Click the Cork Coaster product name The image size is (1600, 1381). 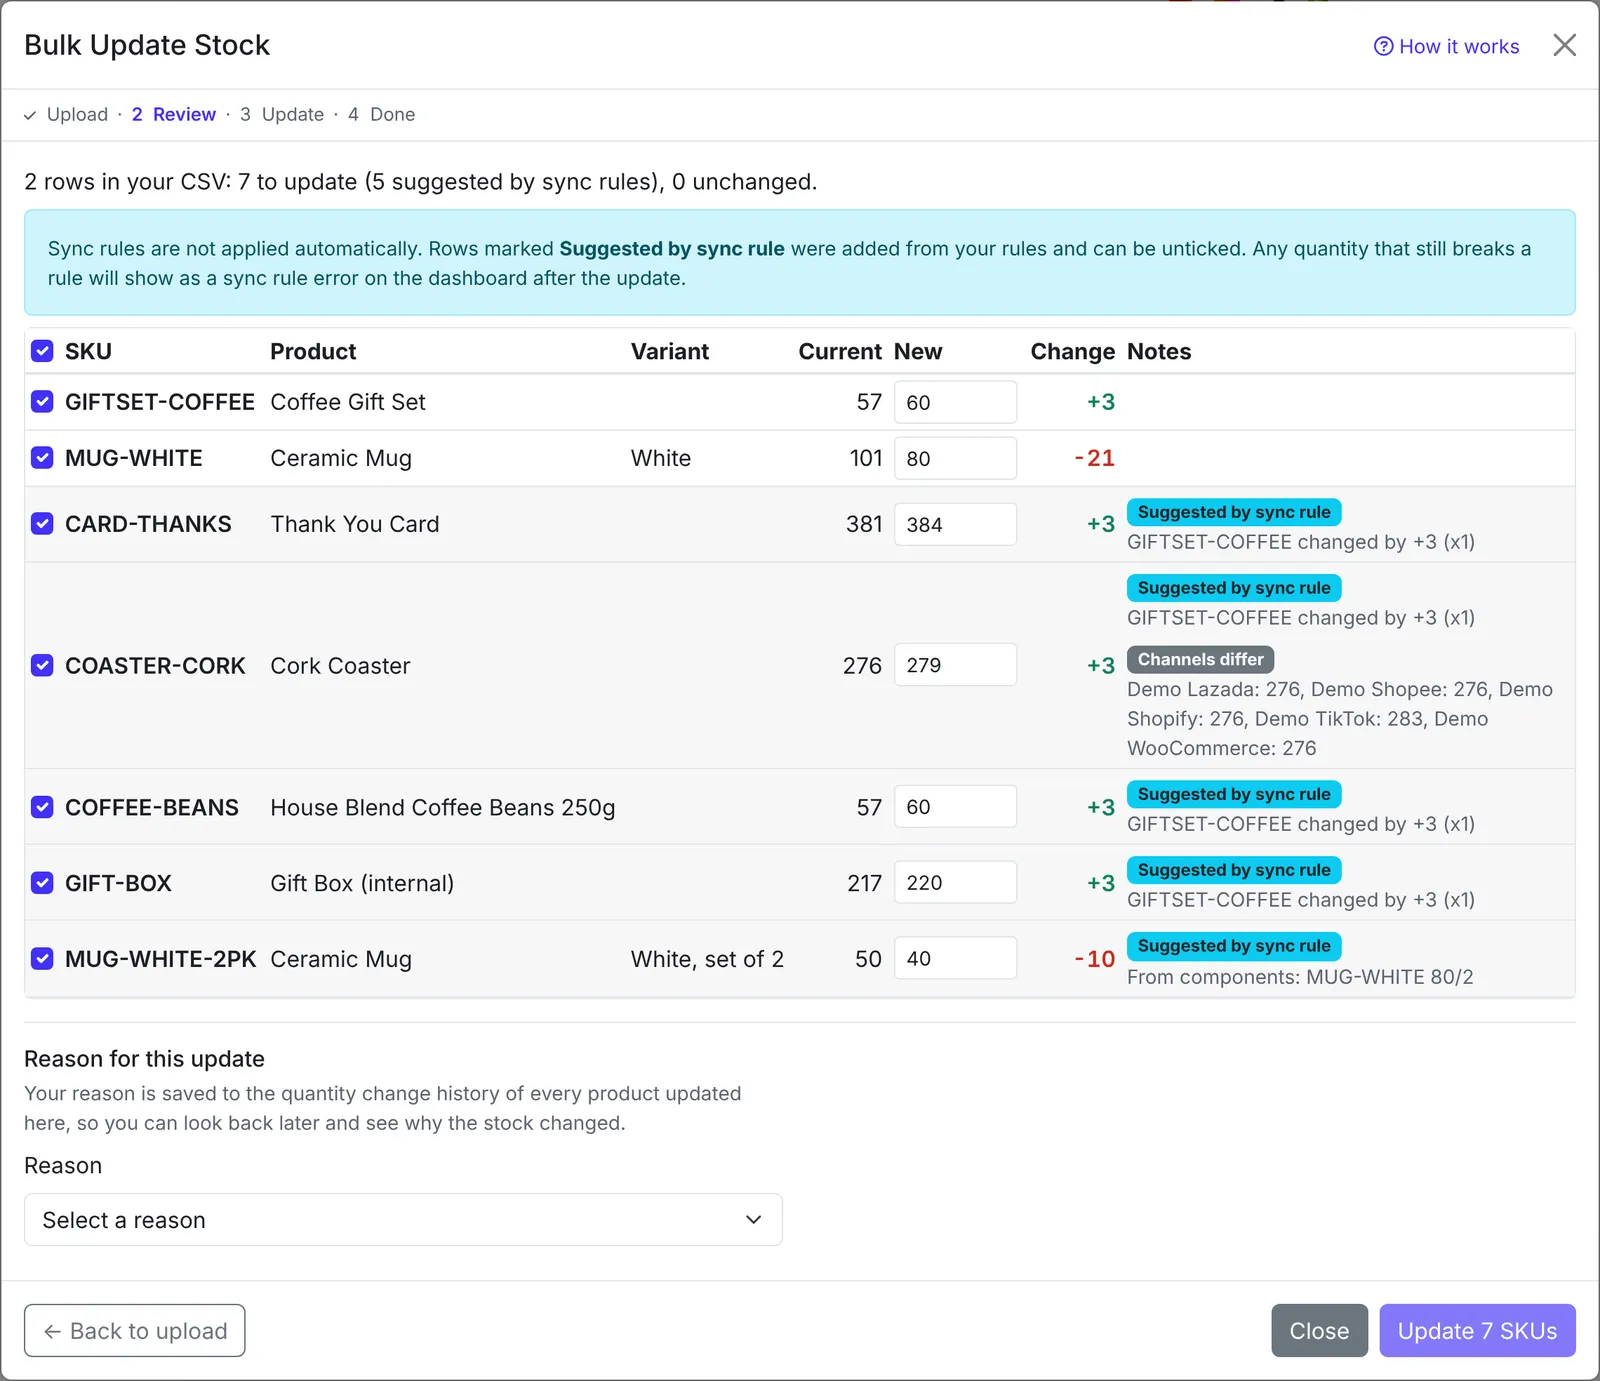point(340,666)
